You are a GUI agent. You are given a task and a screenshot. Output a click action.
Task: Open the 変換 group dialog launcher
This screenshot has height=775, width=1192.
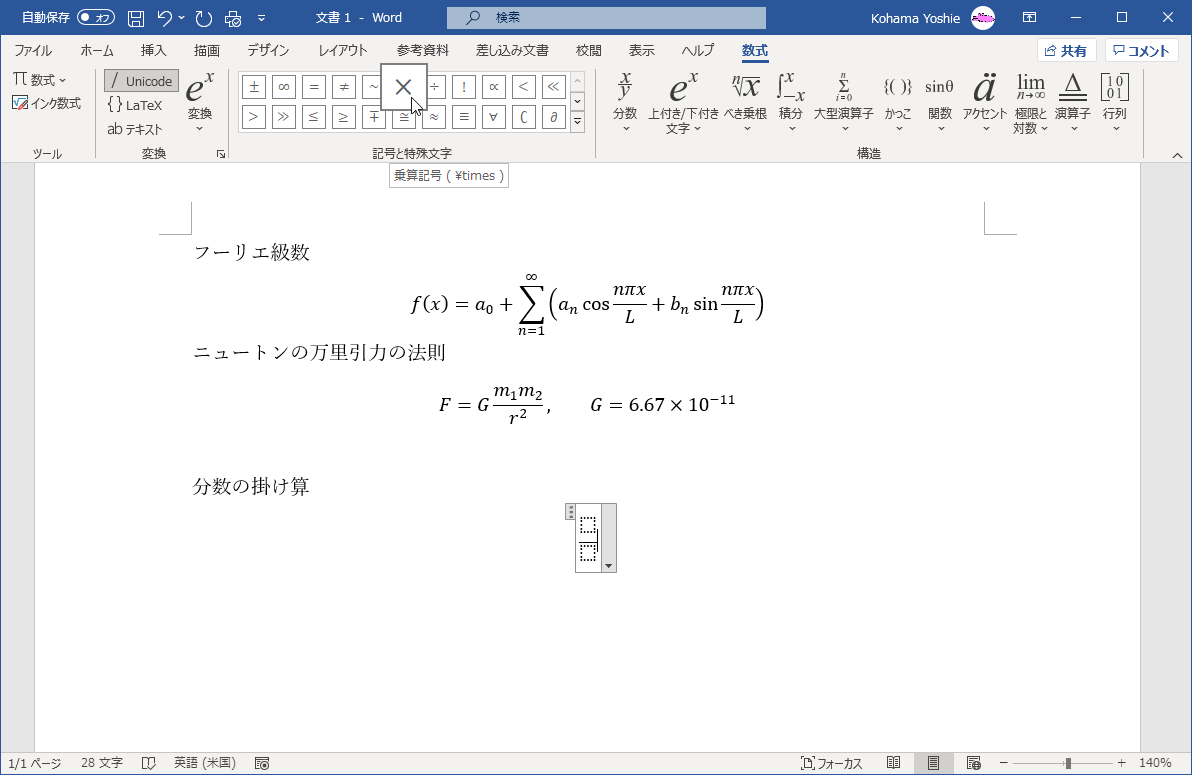click(221, 154)
